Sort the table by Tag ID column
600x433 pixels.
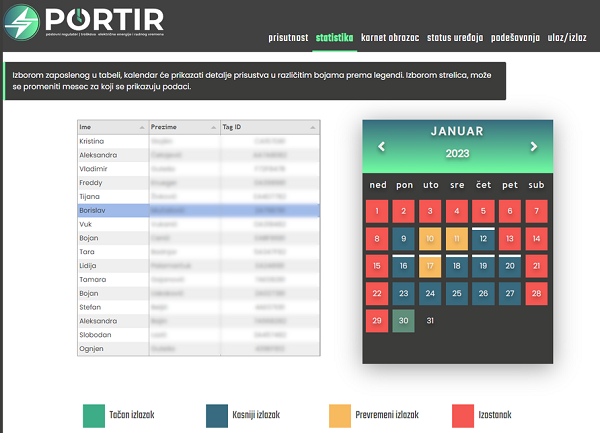269,128
